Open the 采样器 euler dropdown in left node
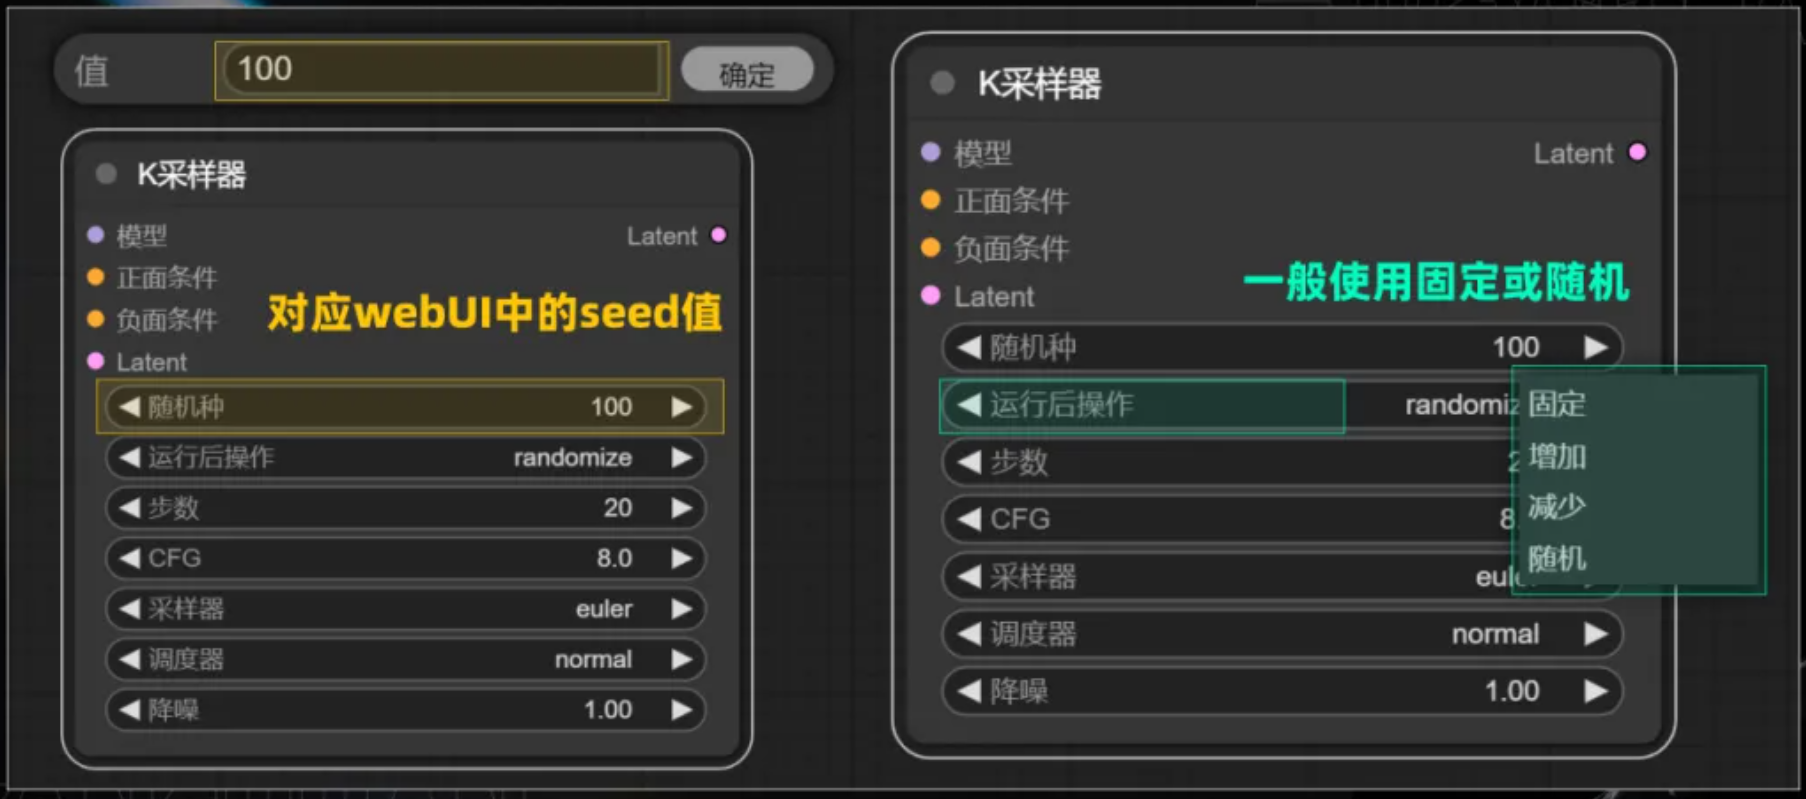 [405, 608]
